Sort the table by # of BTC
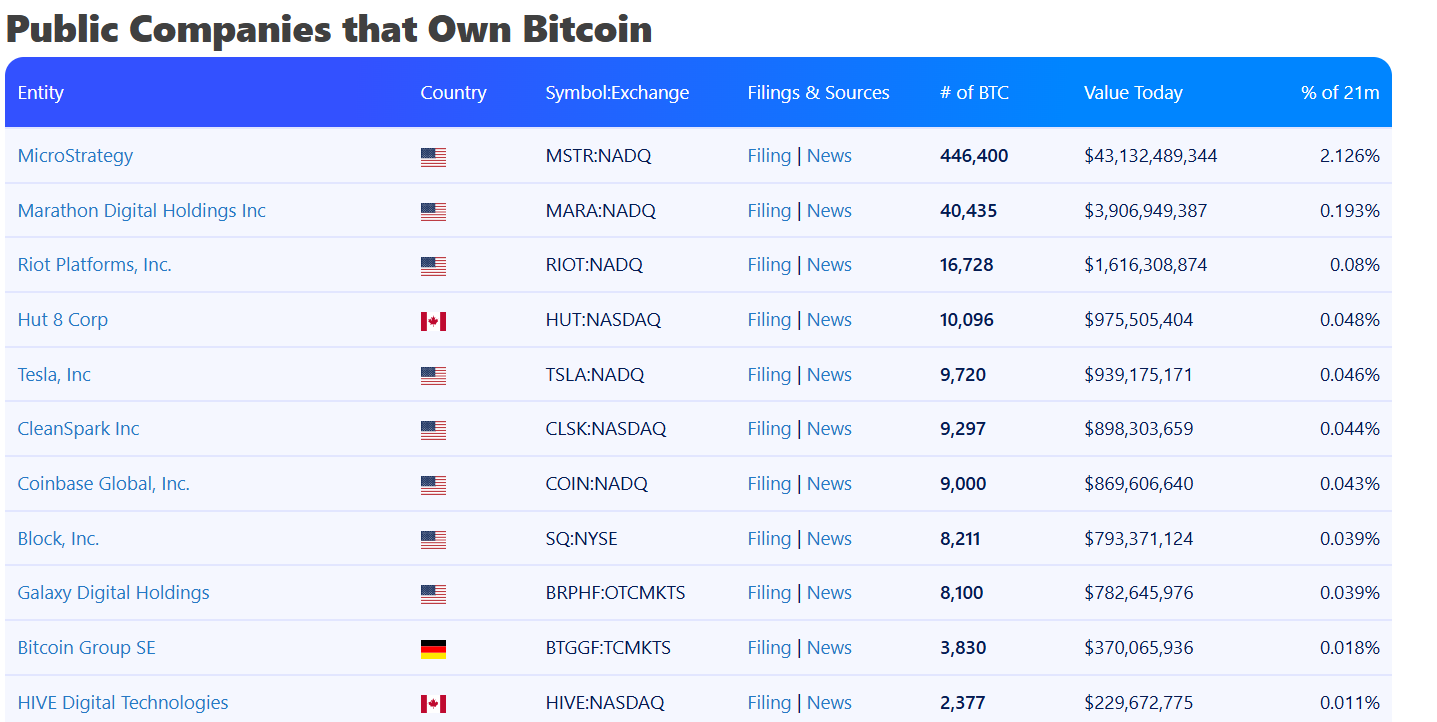 pos(975,92)
